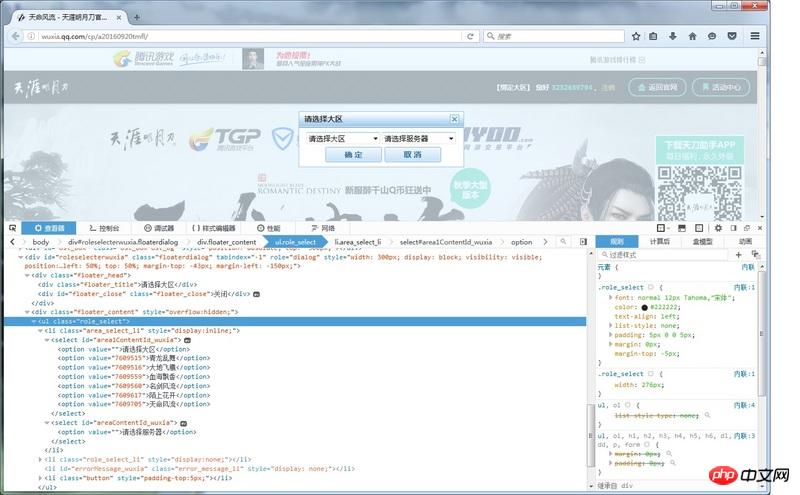Open the 动画 animations sidebar tab

[x=745, y=241]
